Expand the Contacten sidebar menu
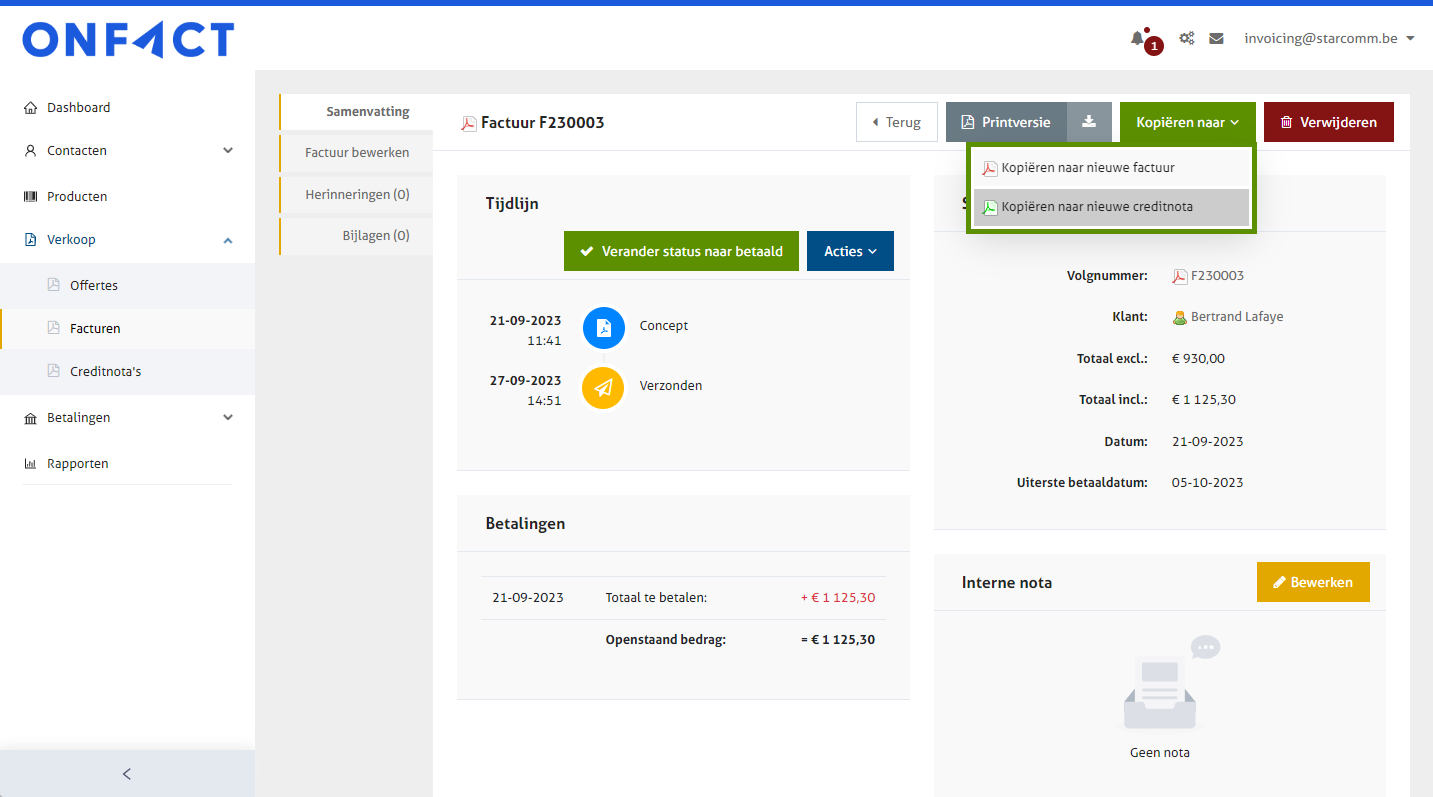 (227, 151)
